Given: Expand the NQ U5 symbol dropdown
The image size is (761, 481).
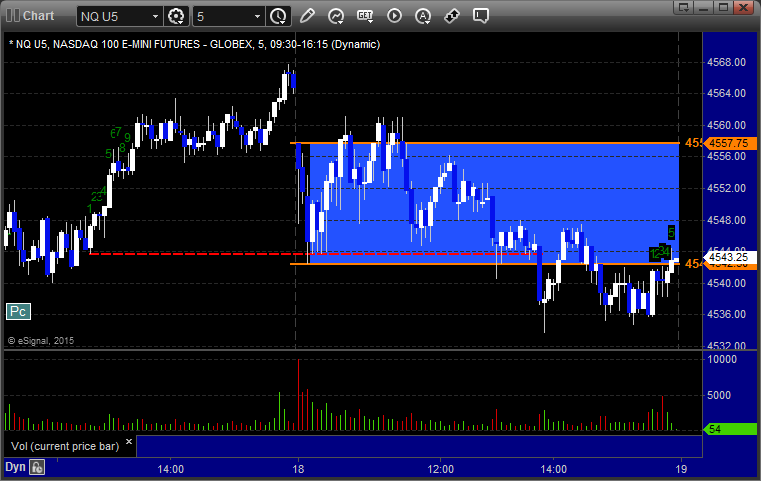Looking at the screenshot, I should [155, 17].
